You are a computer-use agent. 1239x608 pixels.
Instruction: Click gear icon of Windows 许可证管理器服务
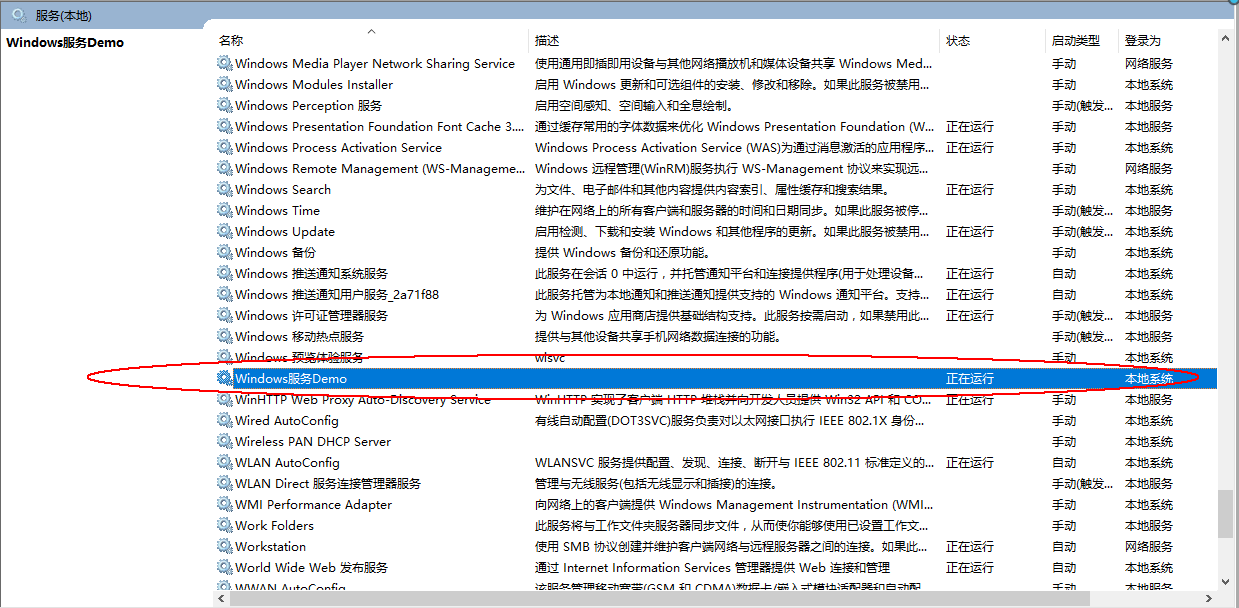pyautogui.click(x=225, y=315)
